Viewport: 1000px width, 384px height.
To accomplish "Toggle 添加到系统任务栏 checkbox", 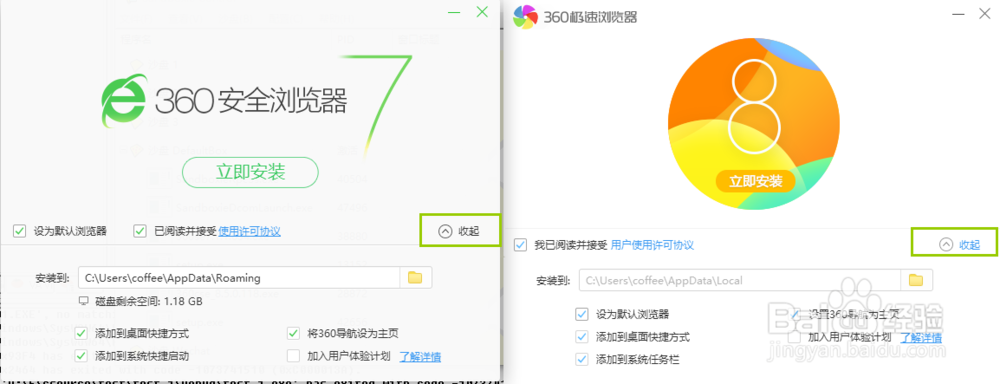I will 581,359.
